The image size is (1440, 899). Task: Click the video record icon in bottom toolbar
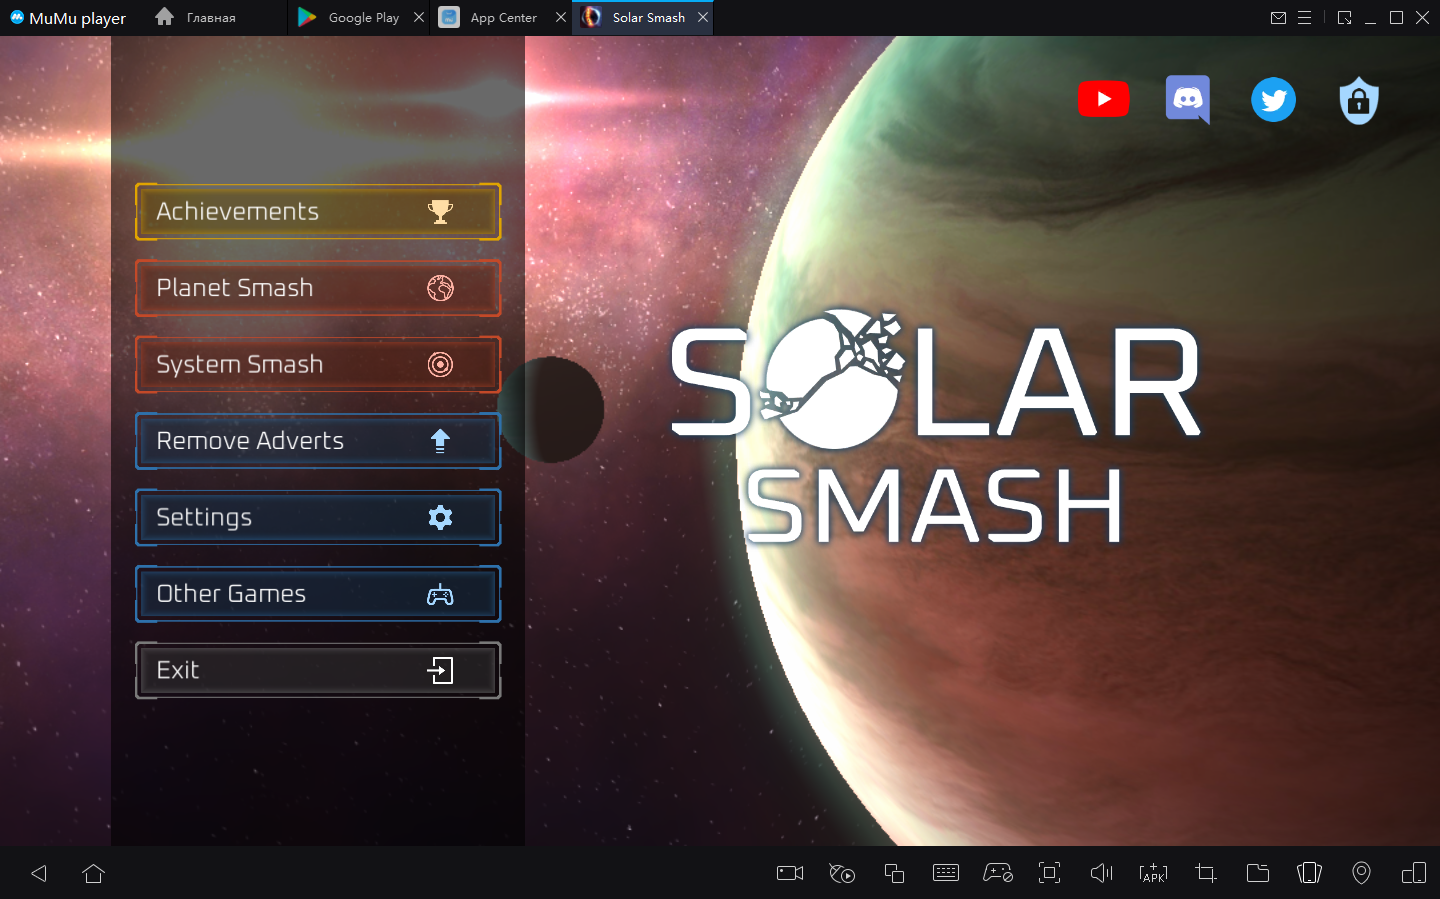[790, 873]
